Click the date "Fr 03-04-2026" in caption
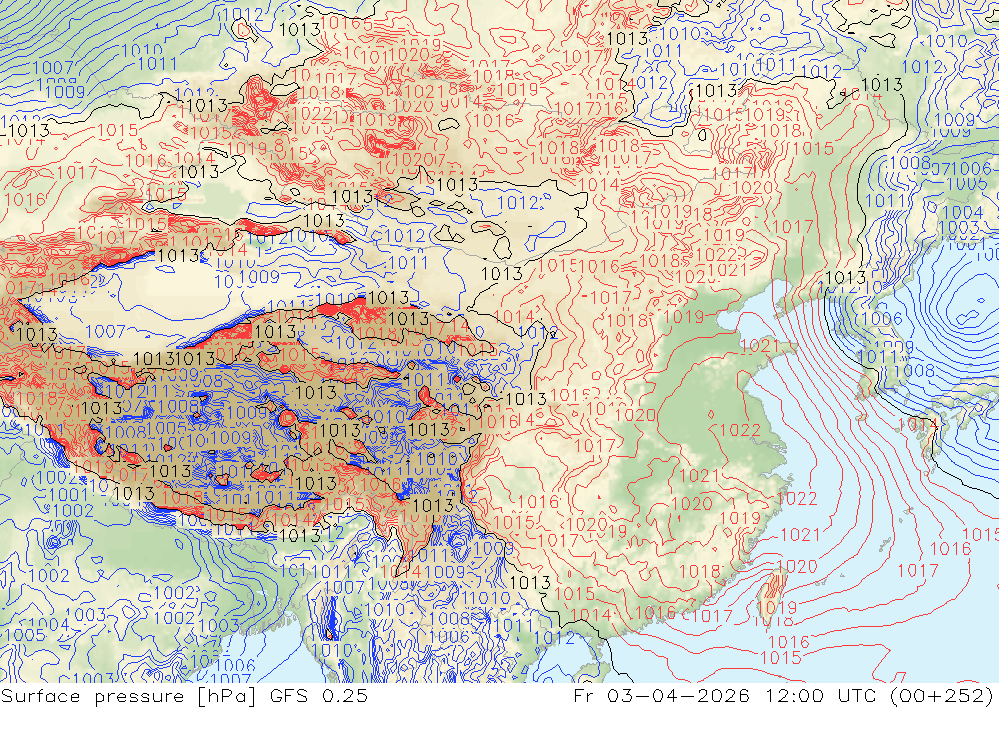This screenshot has width=1000, height=733. pos(661,696)
